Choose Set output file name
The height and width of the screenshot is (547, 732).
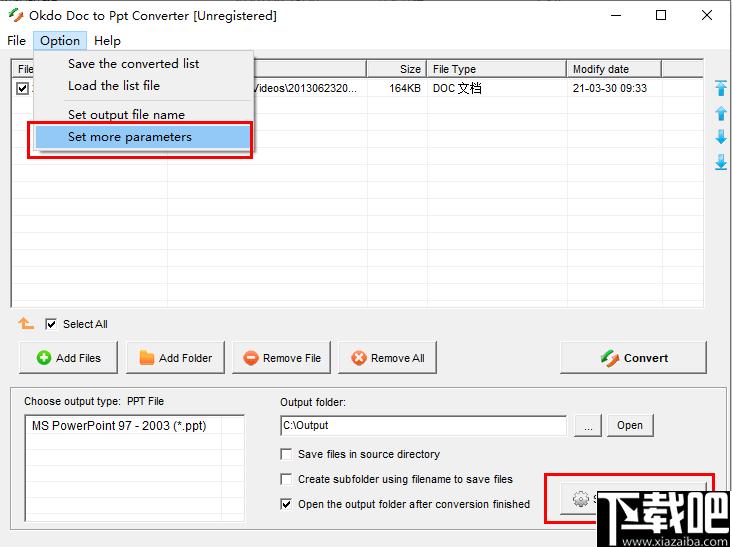[127, 115]
